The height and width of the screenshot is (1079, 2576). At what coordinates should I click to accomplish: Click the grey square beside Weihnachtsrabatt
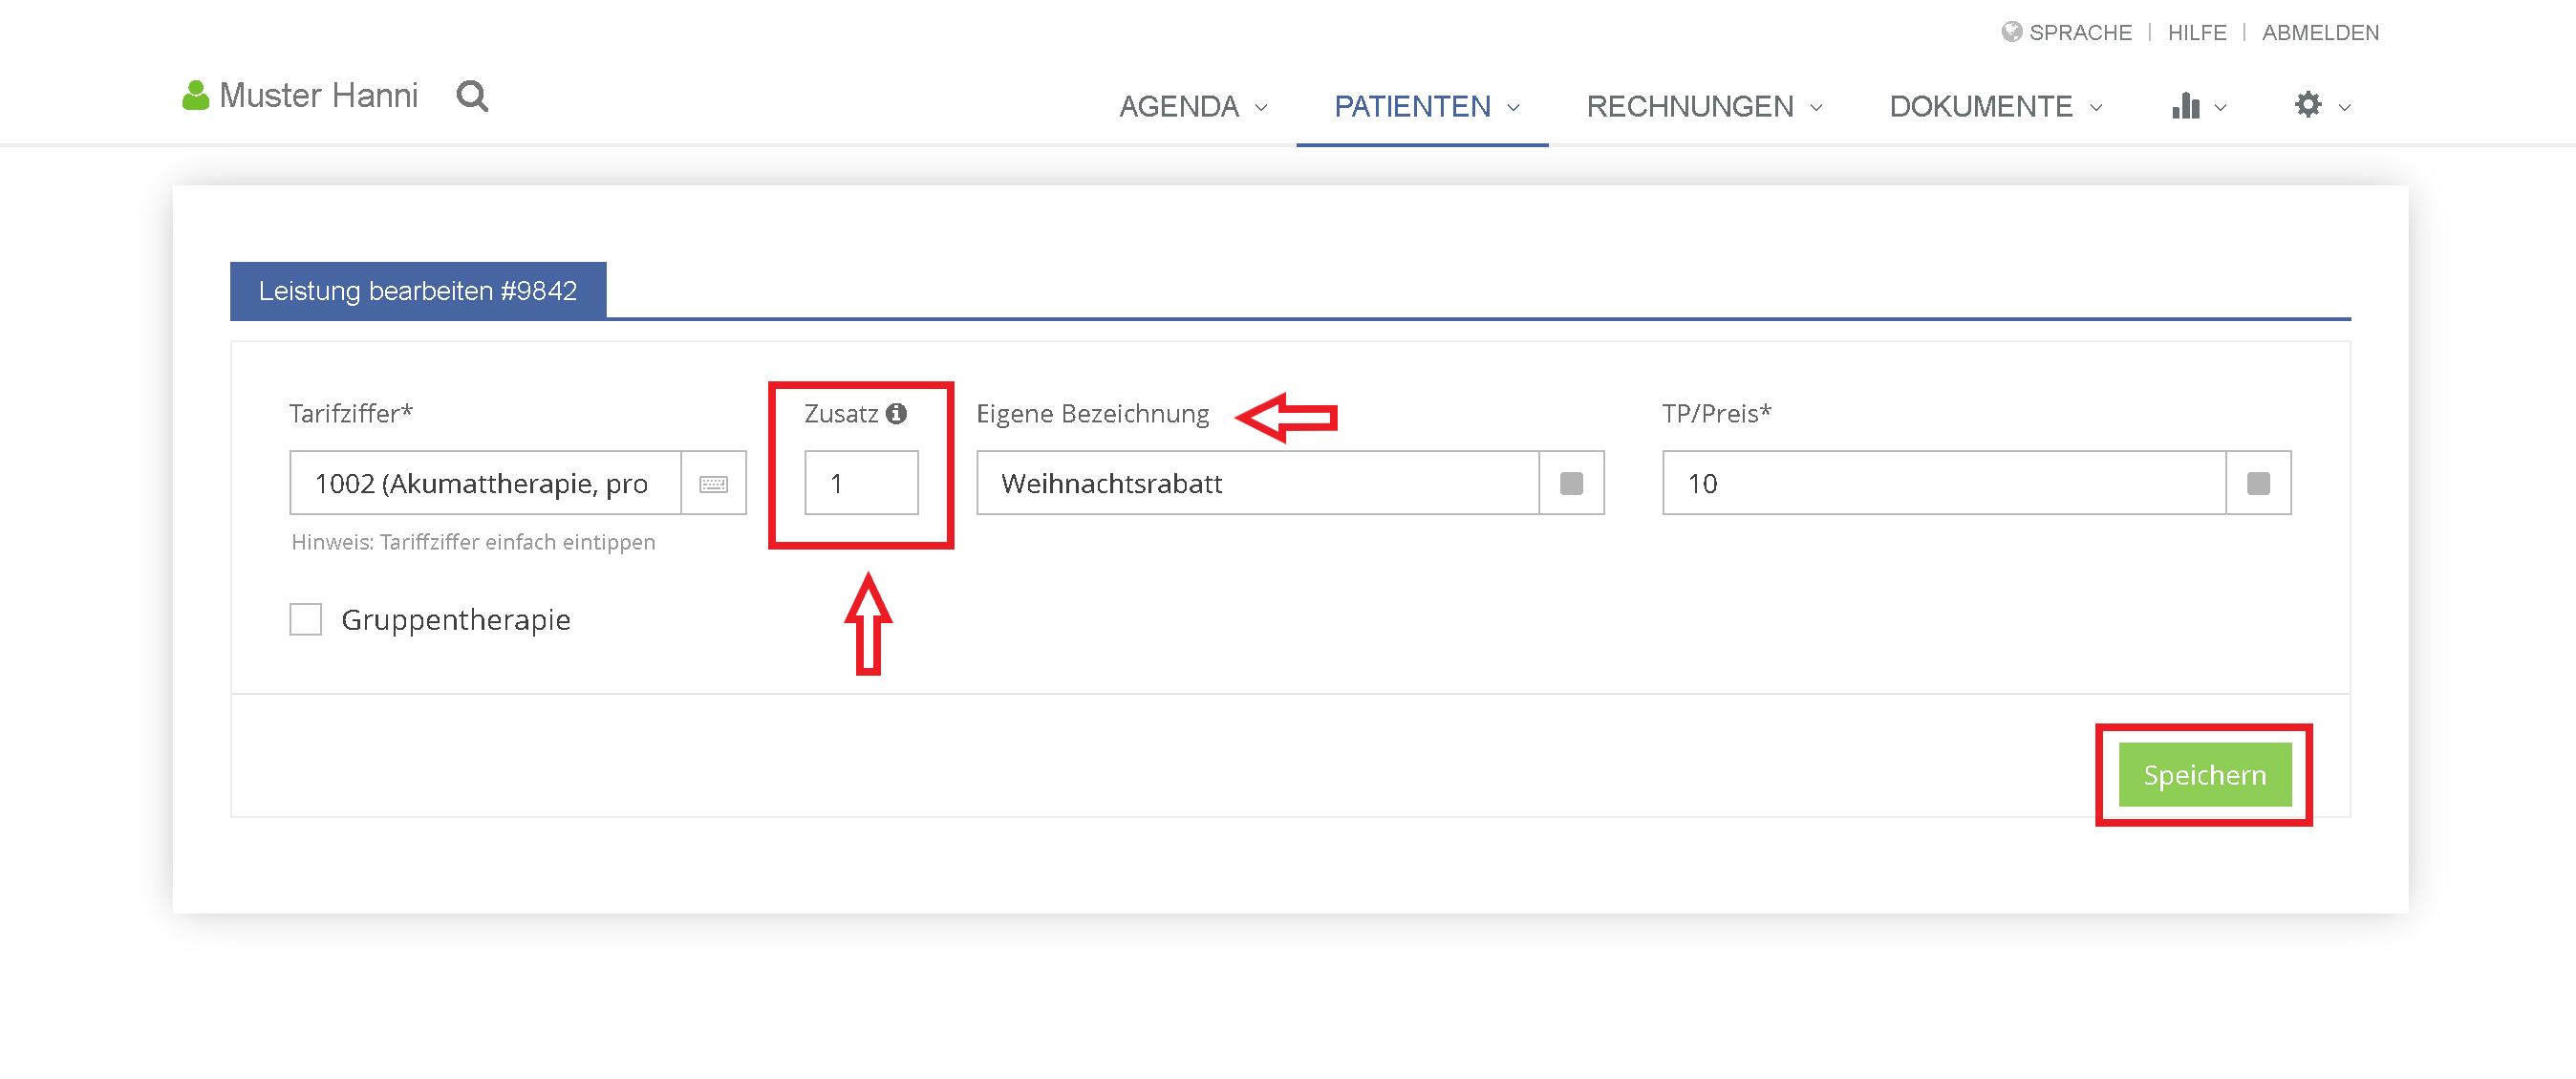[x=1571, y=484]
